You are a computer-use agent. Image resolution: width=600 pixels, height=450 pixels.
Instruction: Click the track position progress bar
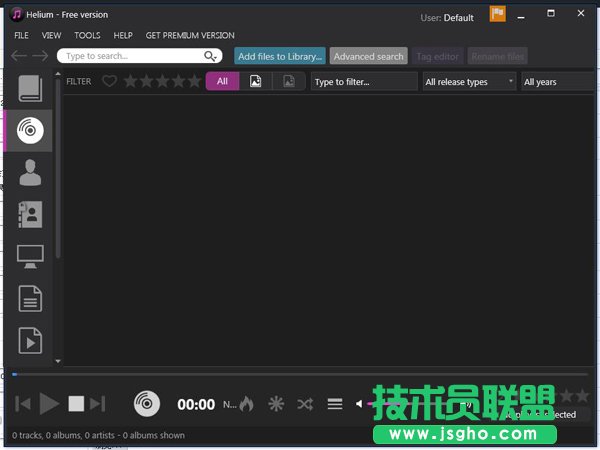point(300,374)
